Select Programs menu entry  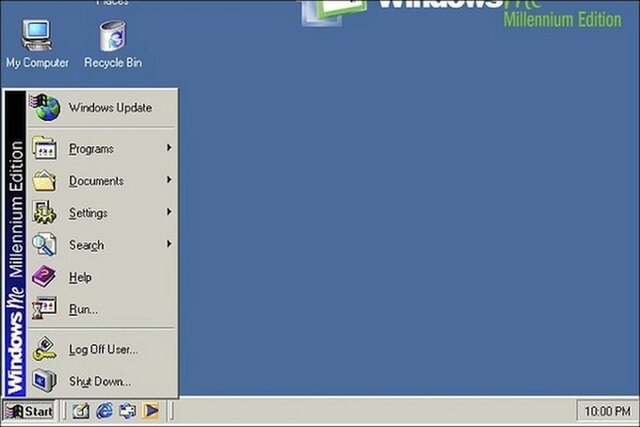[x=101, y=148]
